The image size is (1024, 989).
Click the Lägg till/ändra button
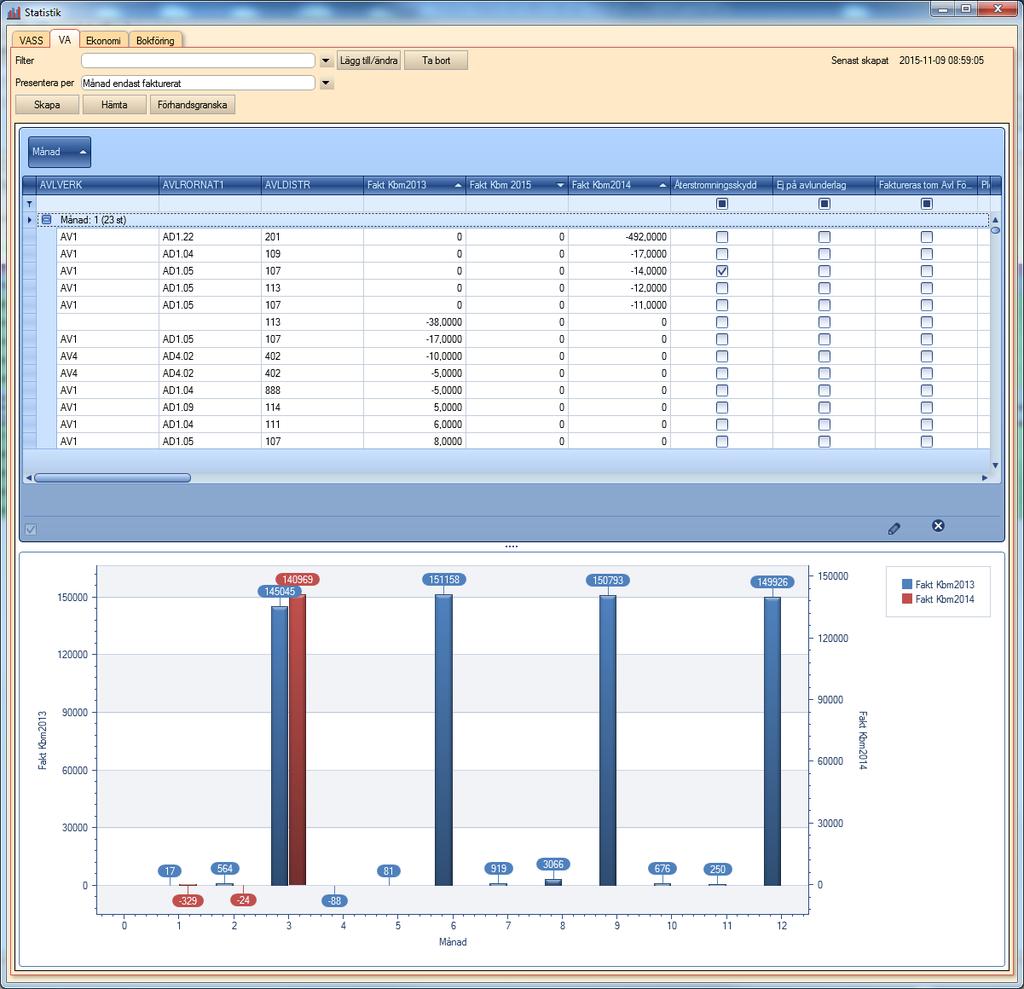(369, 61)
